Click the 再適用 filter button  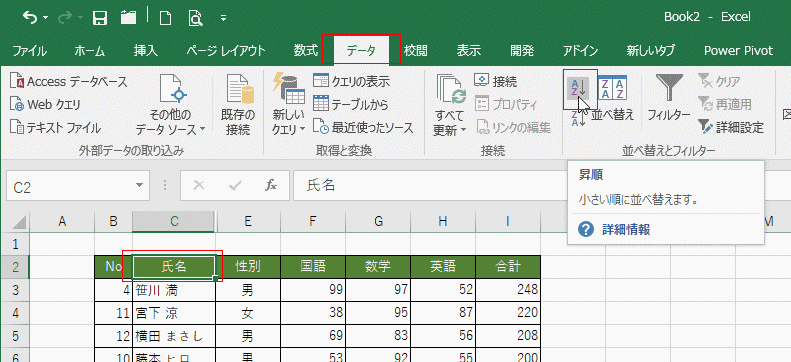pyautogui.click(x=725, y=104)
